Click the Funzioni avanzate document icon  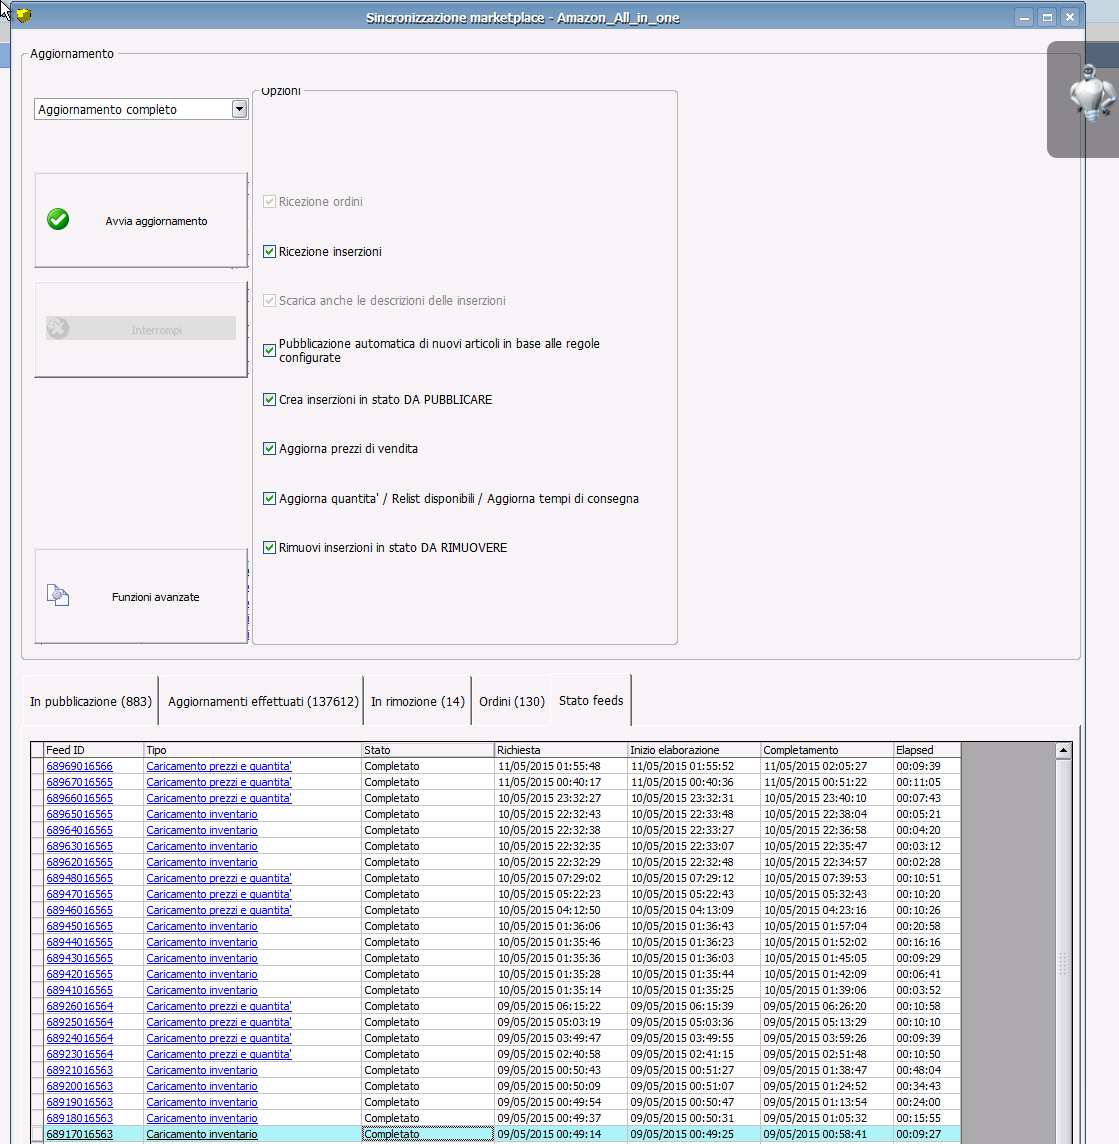click(x=58, y=596)
